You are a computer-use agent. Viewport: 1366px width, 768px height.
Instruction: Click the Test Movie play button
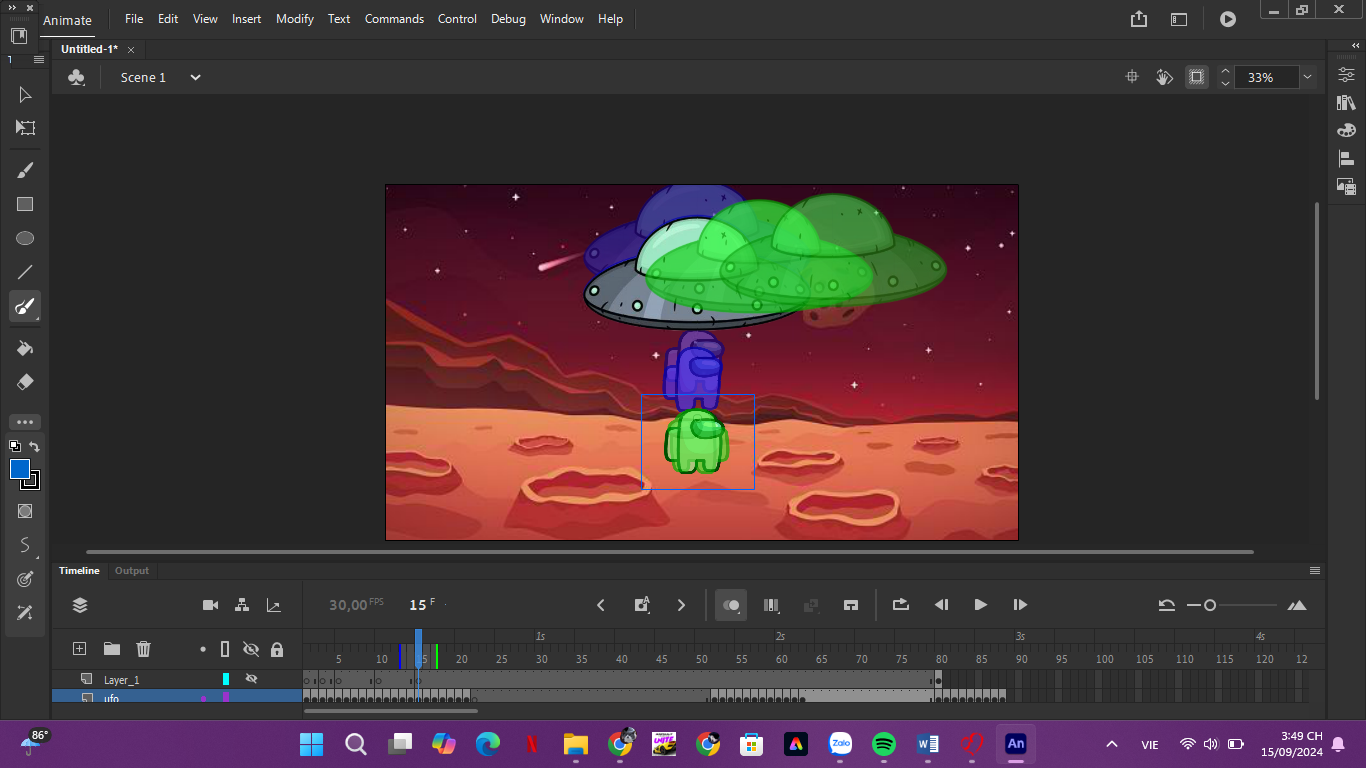1228,19
